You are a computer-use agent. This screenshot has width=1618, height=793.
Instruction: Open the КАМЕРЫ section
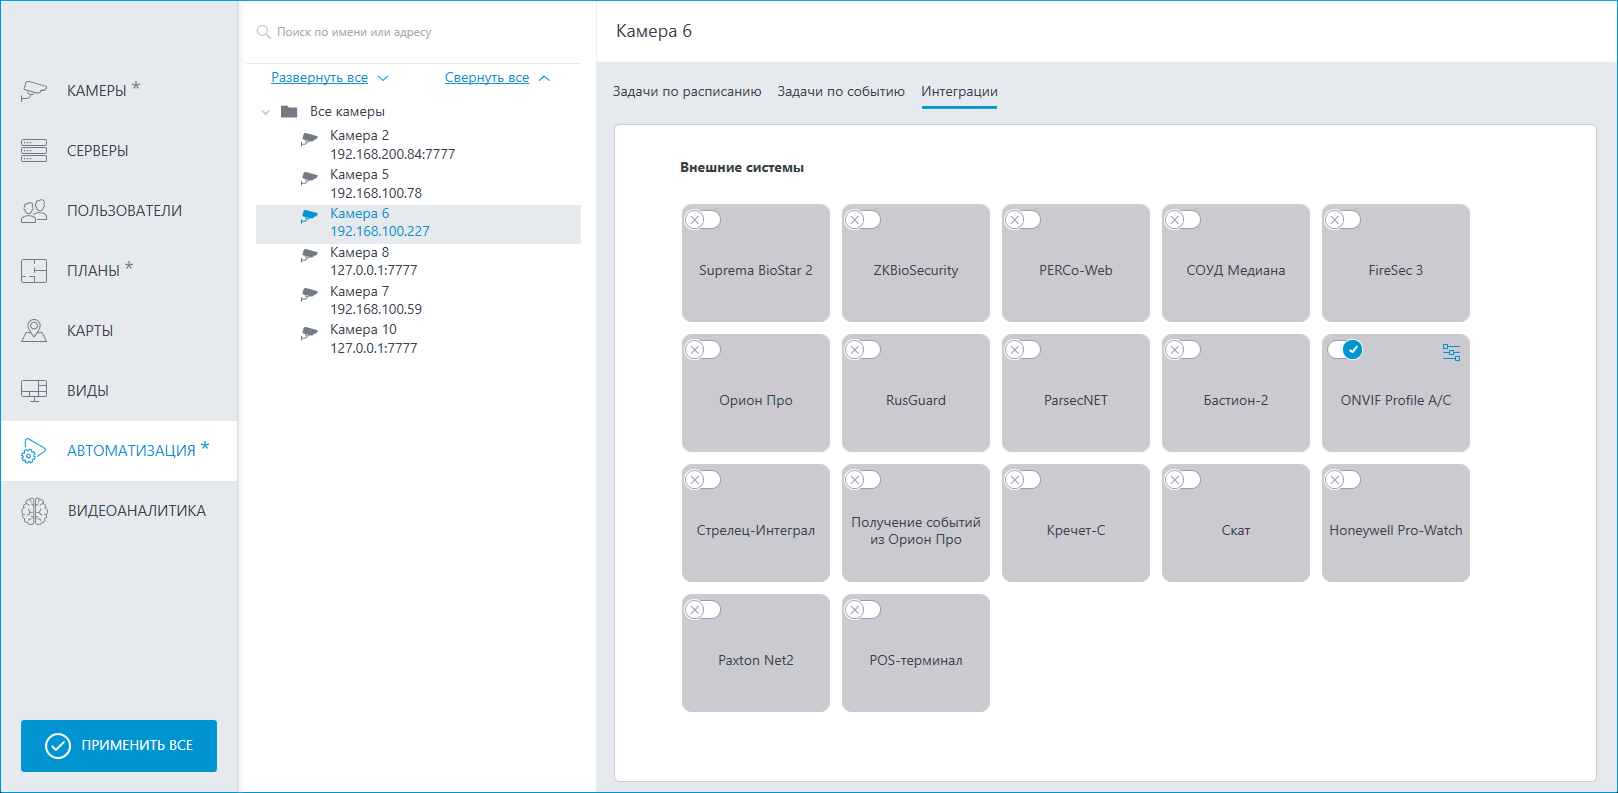(x=119, y=90)
